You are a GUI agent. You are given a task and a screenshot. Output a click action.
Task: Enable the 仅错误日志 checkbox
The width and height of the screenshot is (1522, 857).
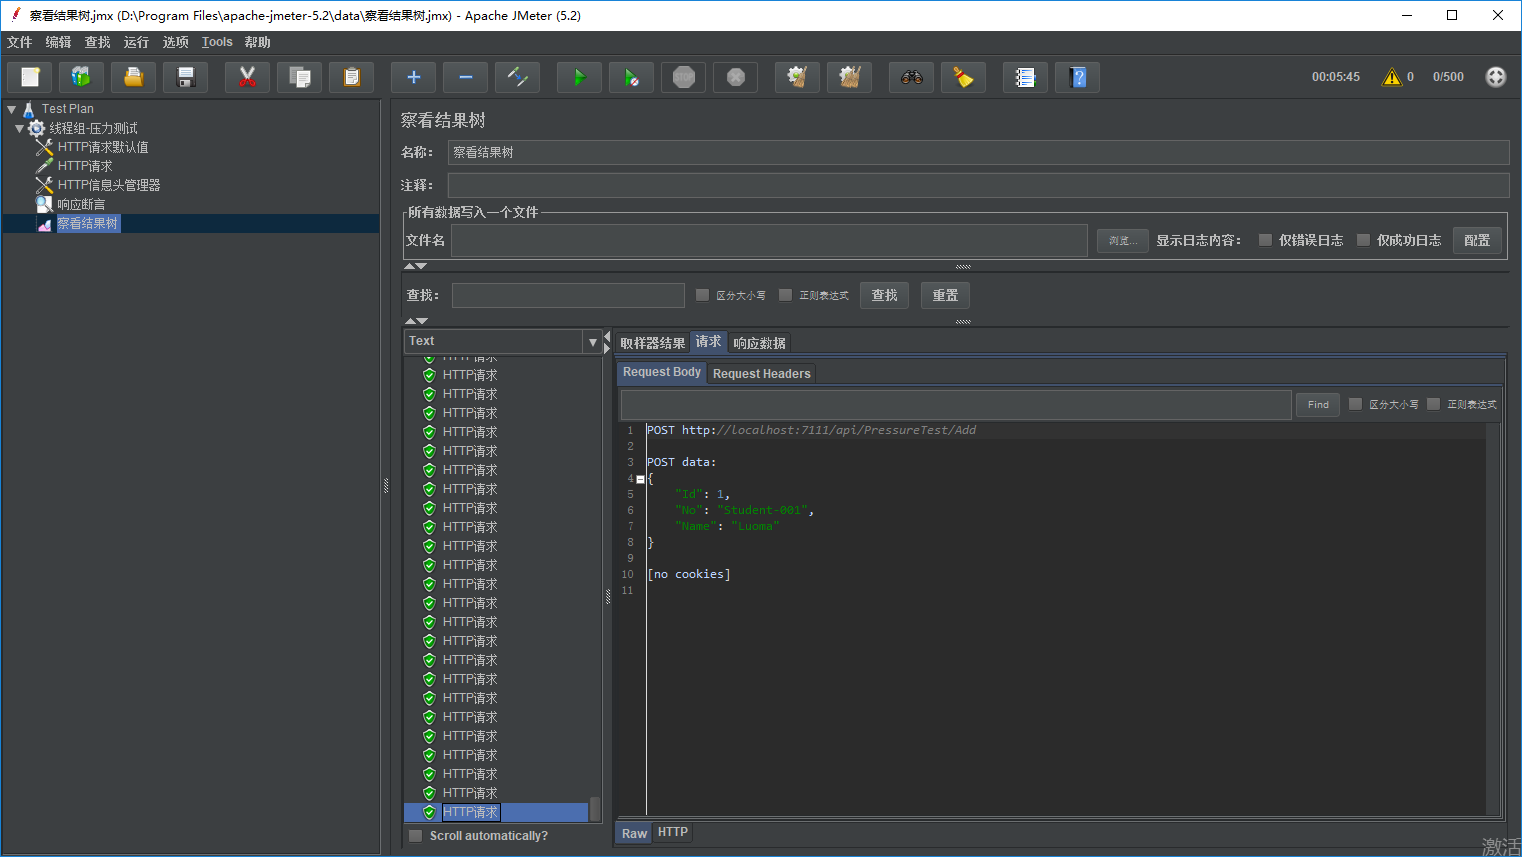tap(1266, 240)
